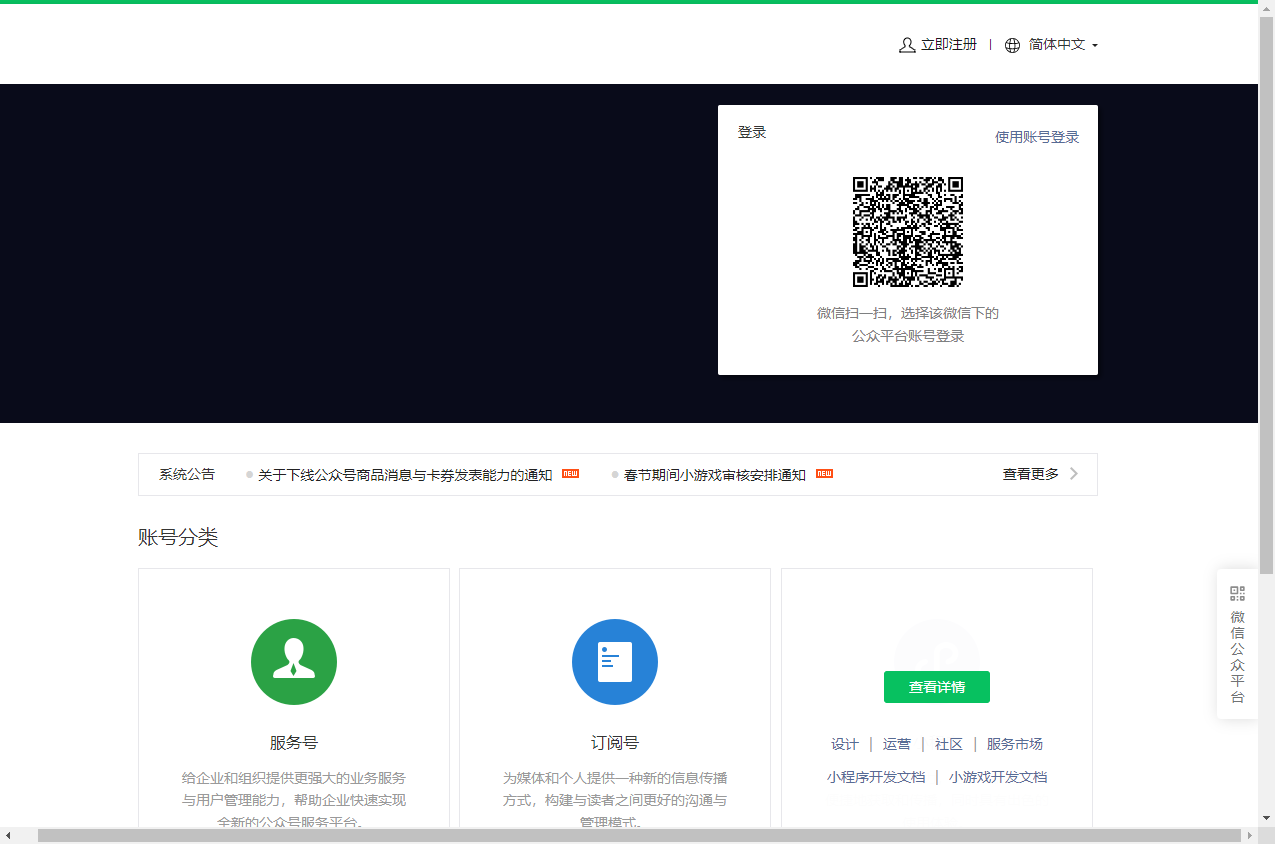Click the 登录 title in login panel
This screenshot has width=1275, height=844.
coord(752,132)
